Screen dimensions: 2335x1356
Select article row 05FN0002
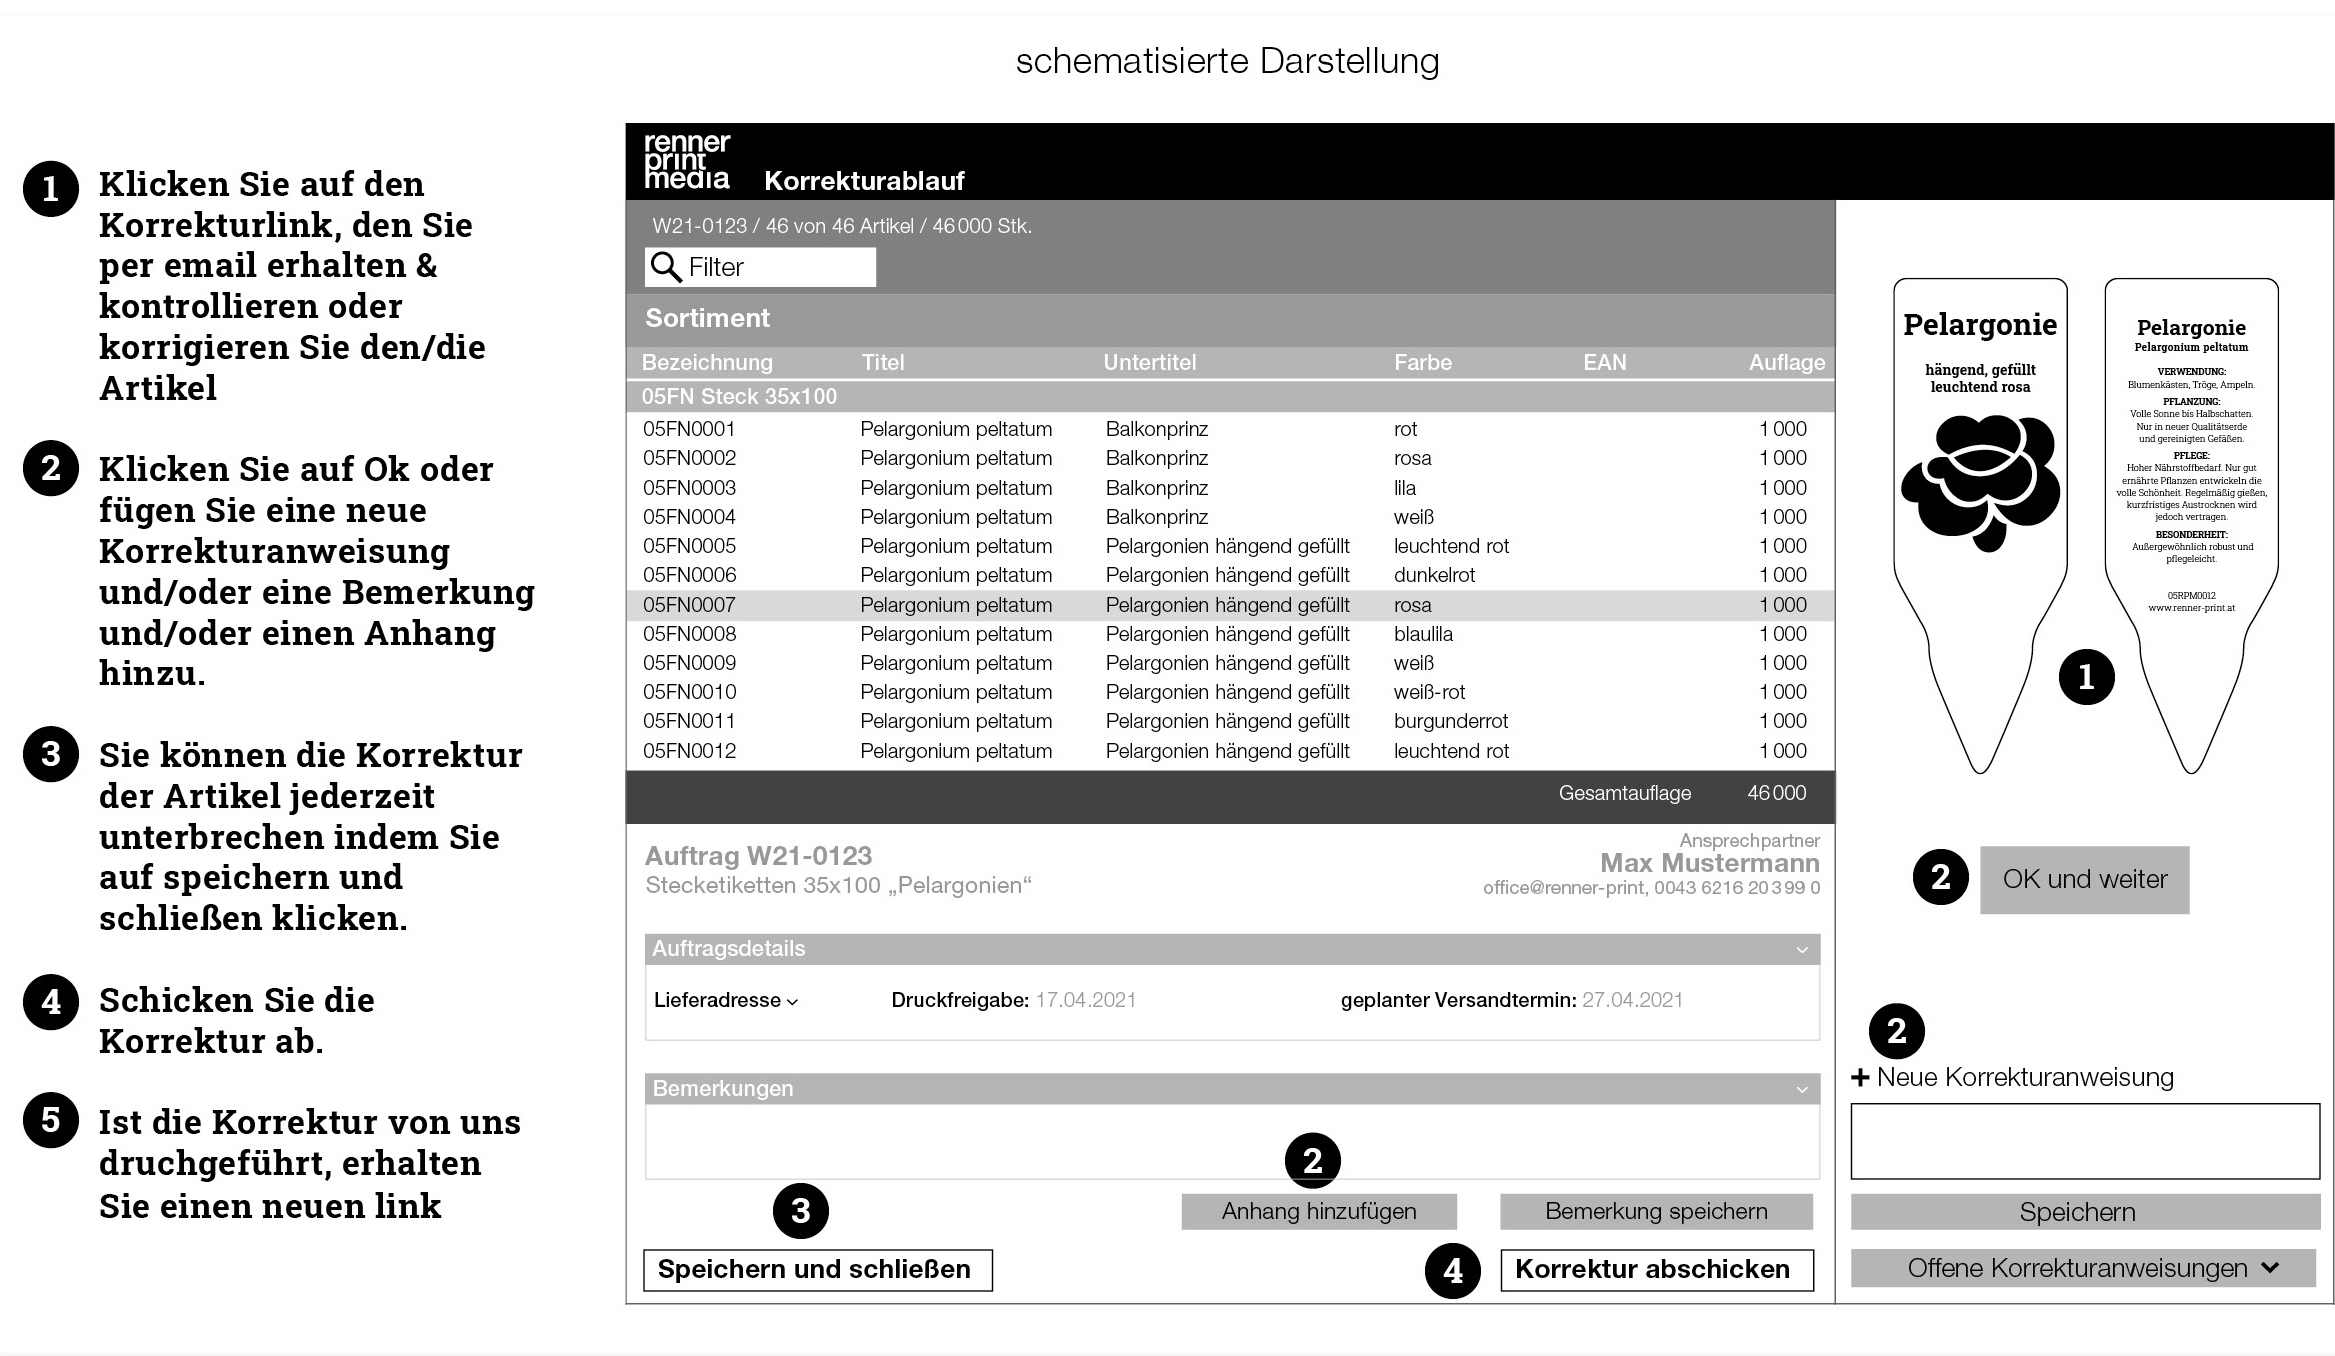[x=1230, y=458]
